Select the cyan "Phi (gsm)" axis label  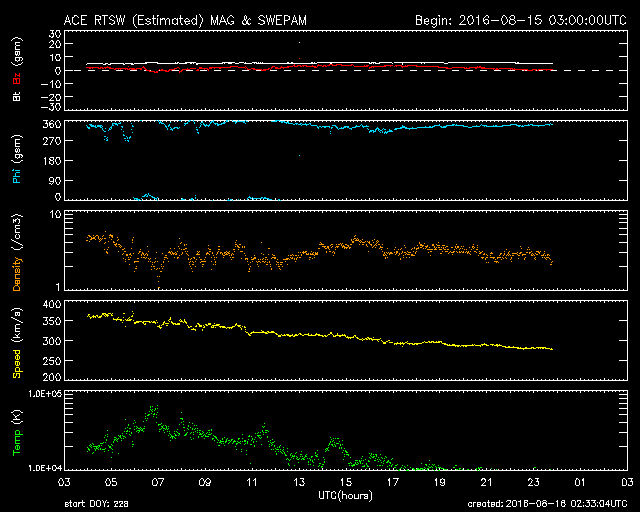click(x=17, y=159)
